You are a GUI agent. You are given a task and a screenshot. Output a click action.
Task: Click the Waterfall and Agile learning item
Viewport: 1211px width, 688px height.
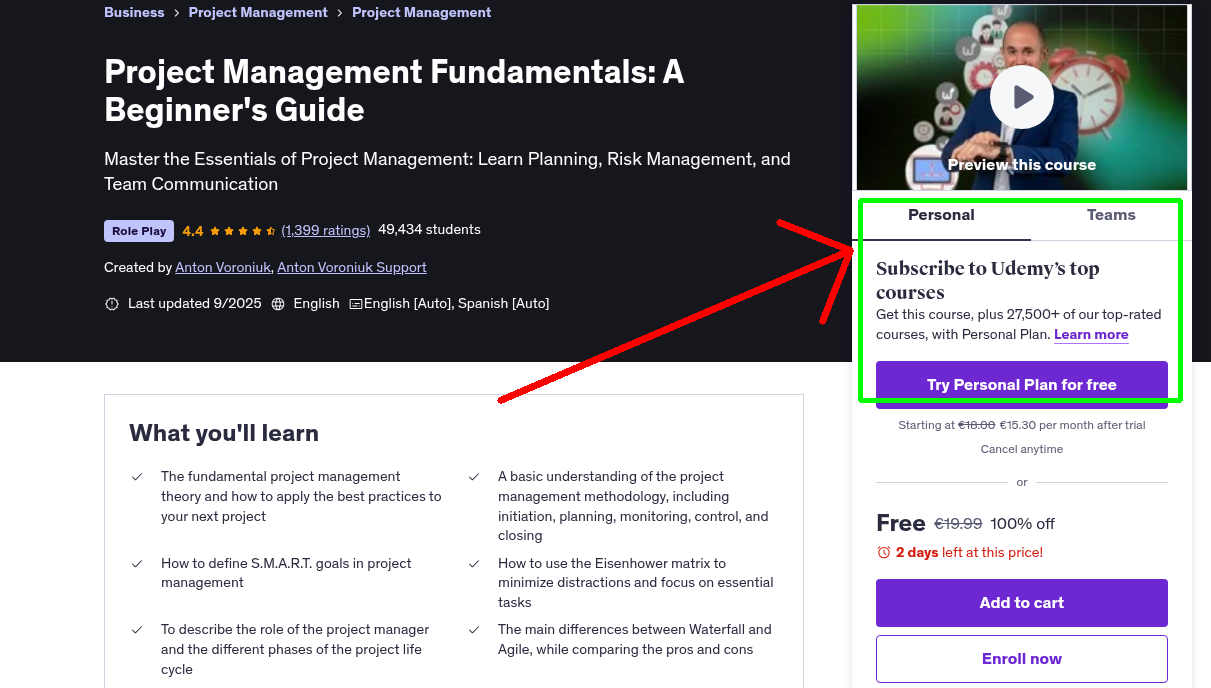(x=635, y=640)
